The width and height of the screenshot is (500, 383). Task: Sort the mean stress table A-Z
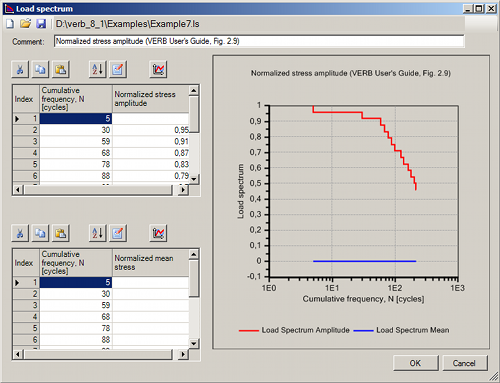[97, 233]
